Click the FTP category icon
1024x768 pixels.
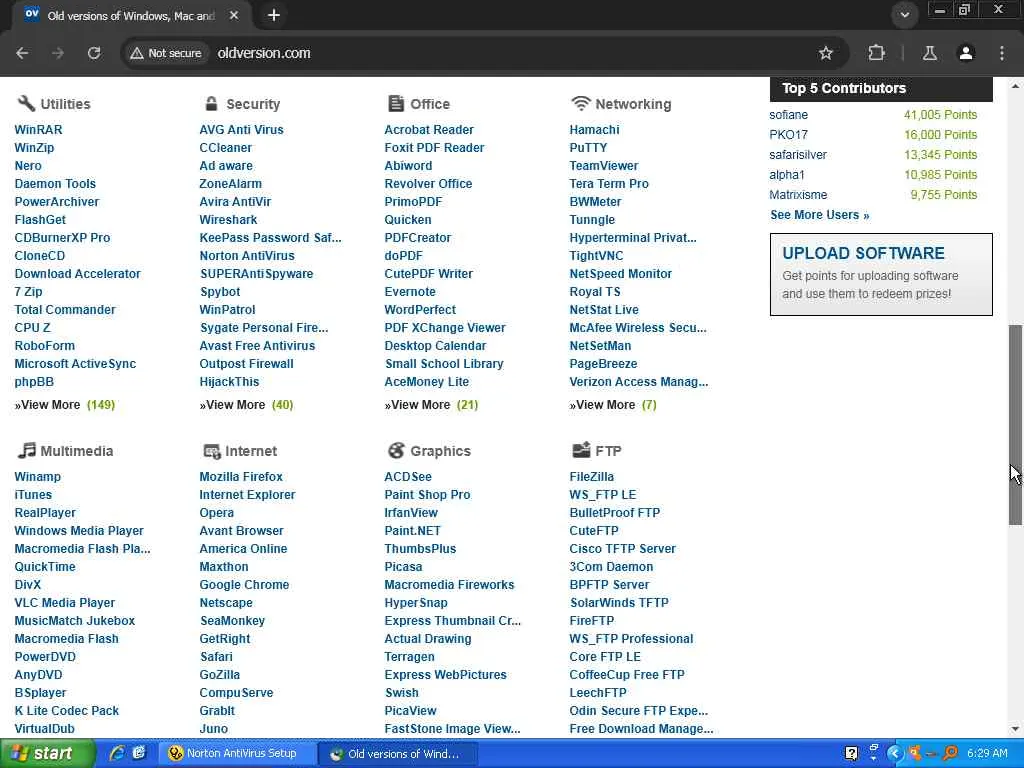click(581, 449)
